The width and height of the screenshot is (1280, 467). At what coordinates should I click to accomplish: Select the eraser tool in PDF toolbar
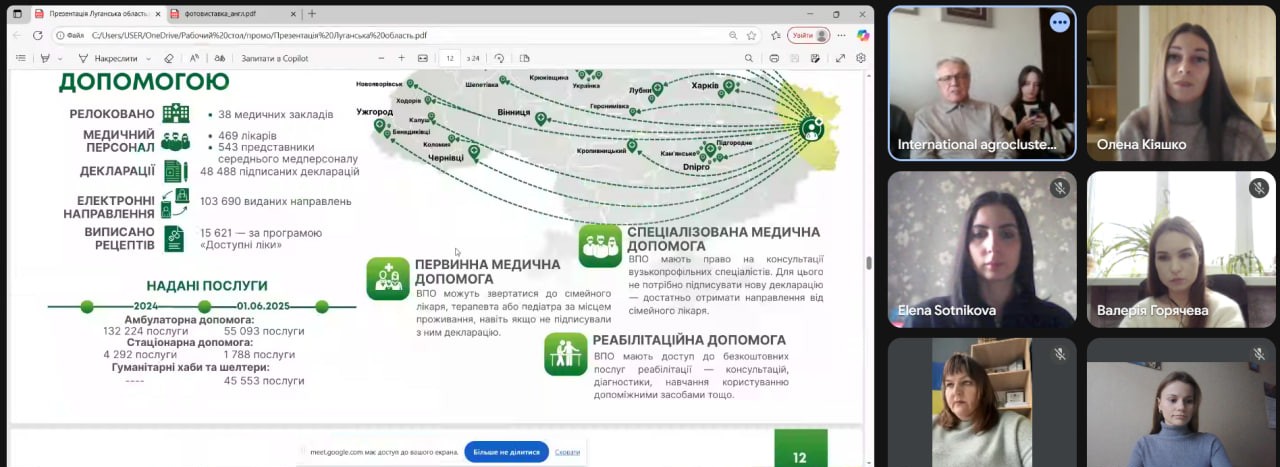coord(168,58)
